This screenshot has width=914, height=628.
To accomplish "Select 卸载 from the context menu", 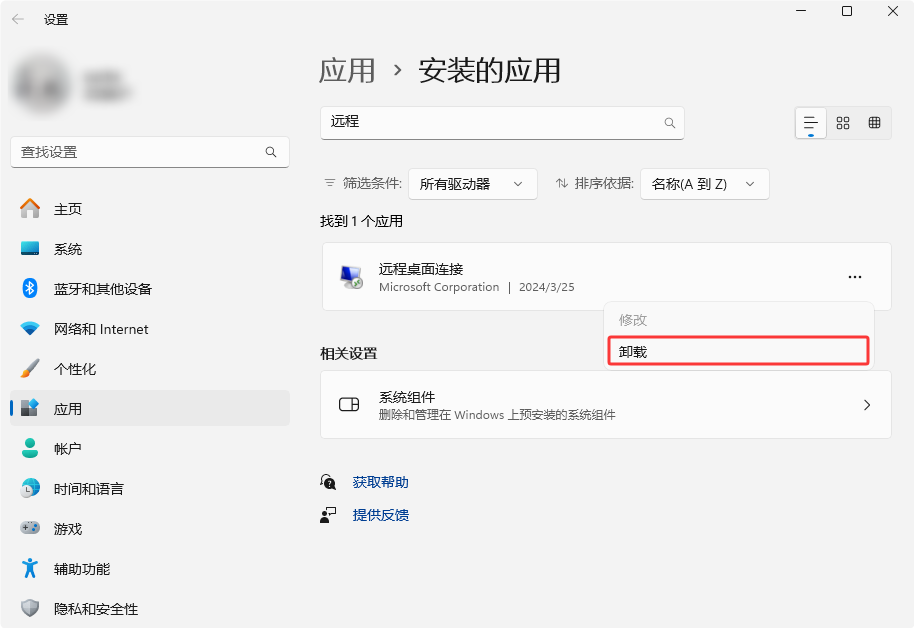I will tap(738, 352).
